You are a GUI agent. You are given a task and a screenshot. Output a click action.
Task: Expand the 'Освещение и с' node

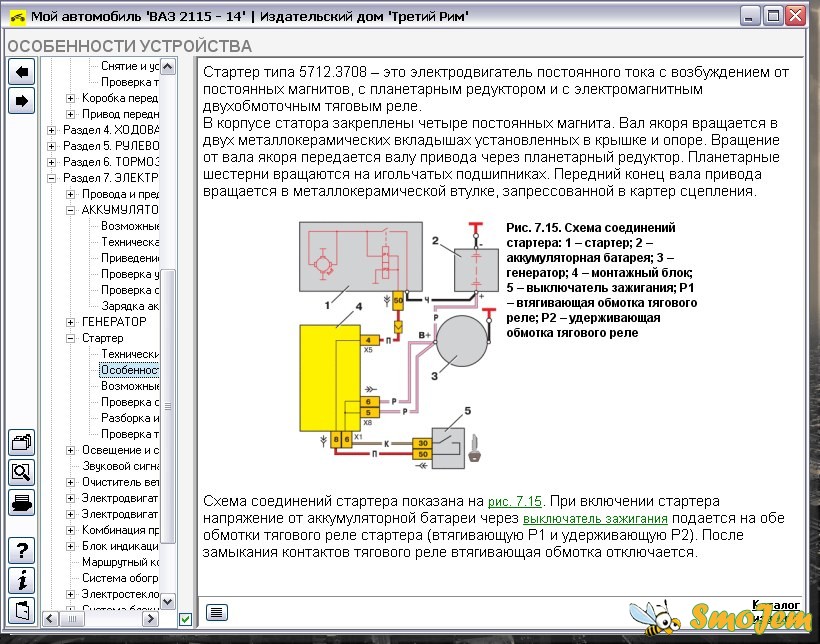point(71,450)
